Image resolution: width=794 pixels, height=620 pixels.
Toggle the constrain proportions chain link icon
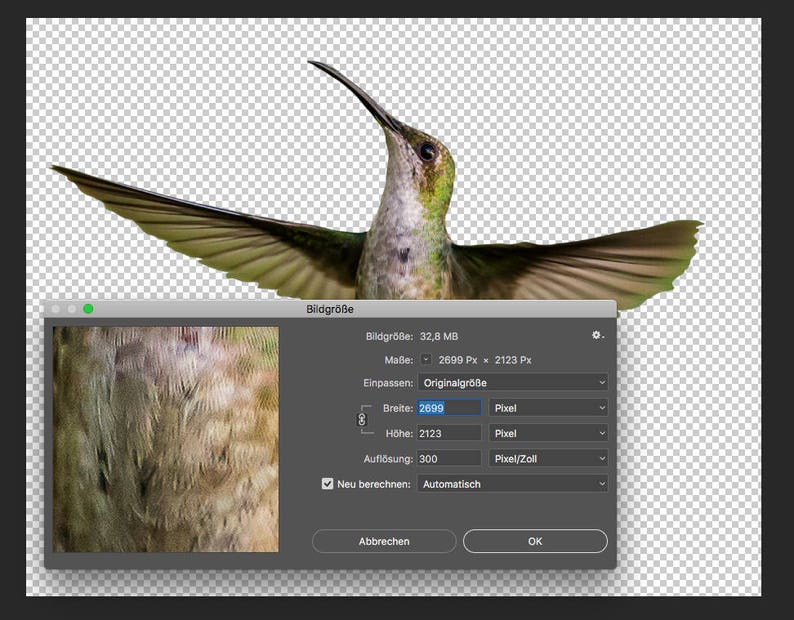tap(362, 420)
